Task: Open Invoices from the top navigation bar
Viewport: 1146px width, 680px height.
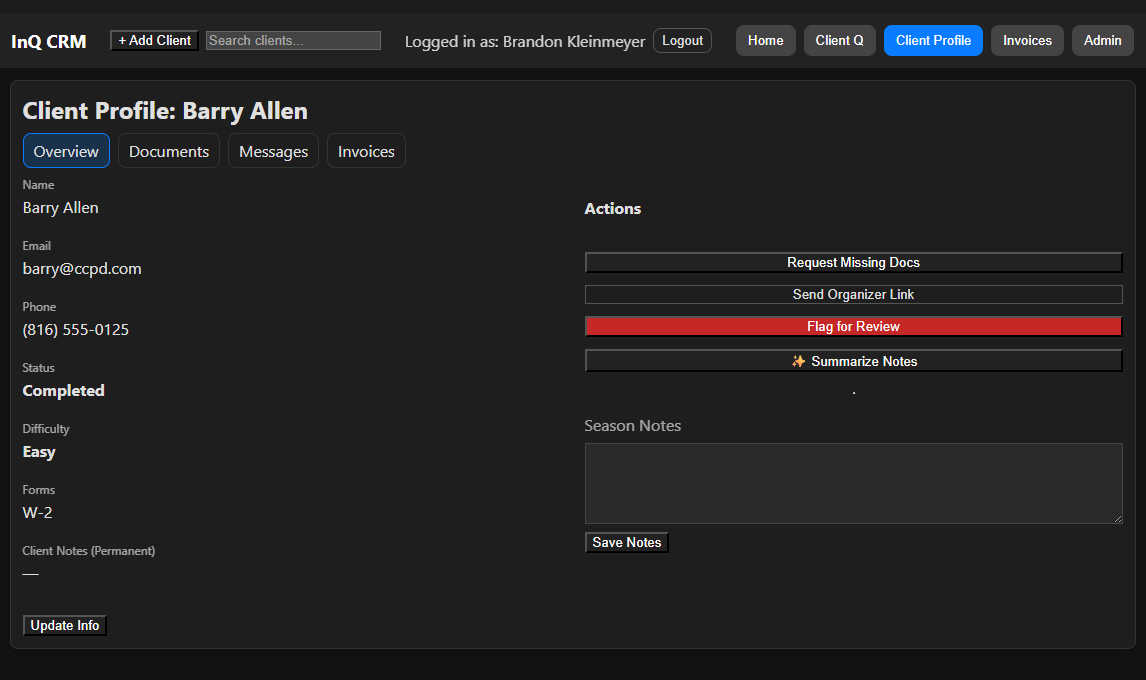Action: (1027, 41)
